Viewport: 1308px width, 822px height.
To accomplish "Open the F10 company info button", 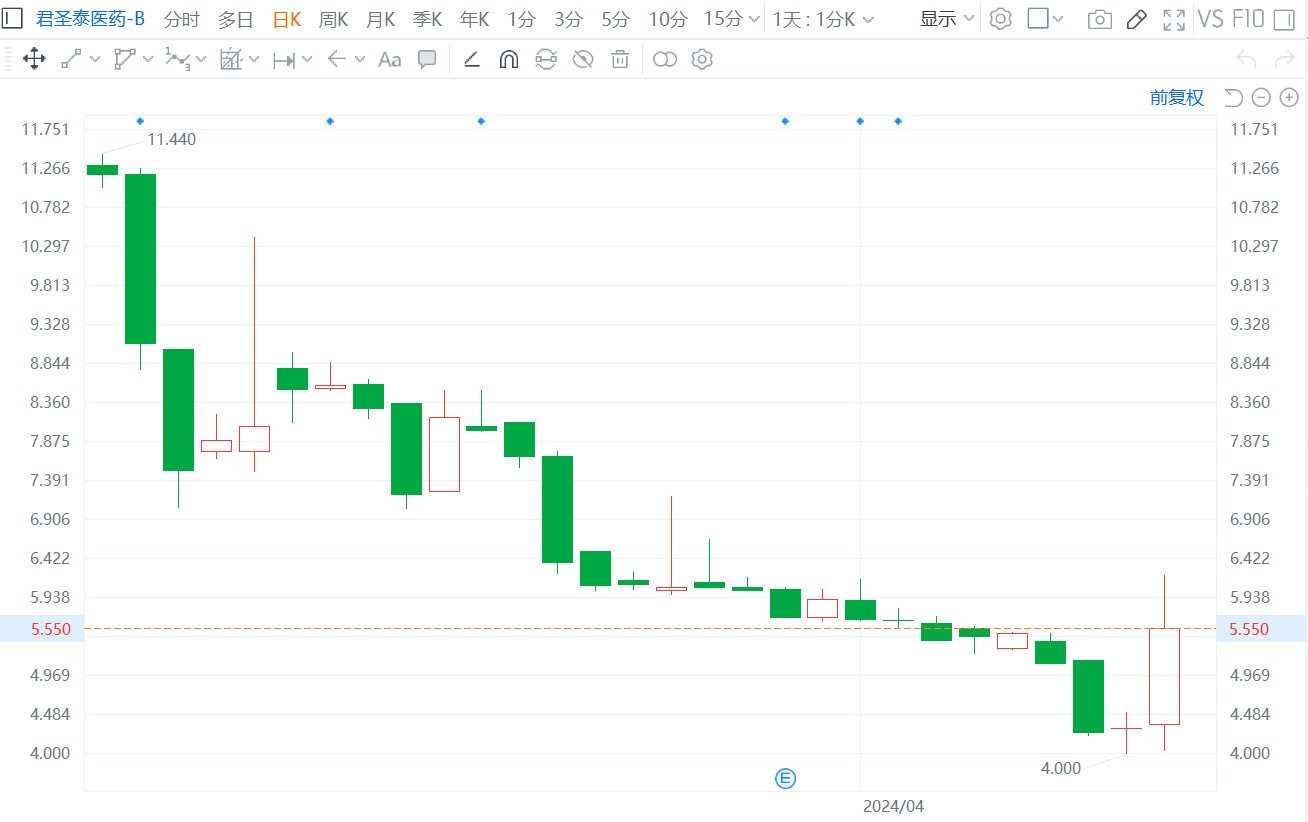I will 1246,19.
